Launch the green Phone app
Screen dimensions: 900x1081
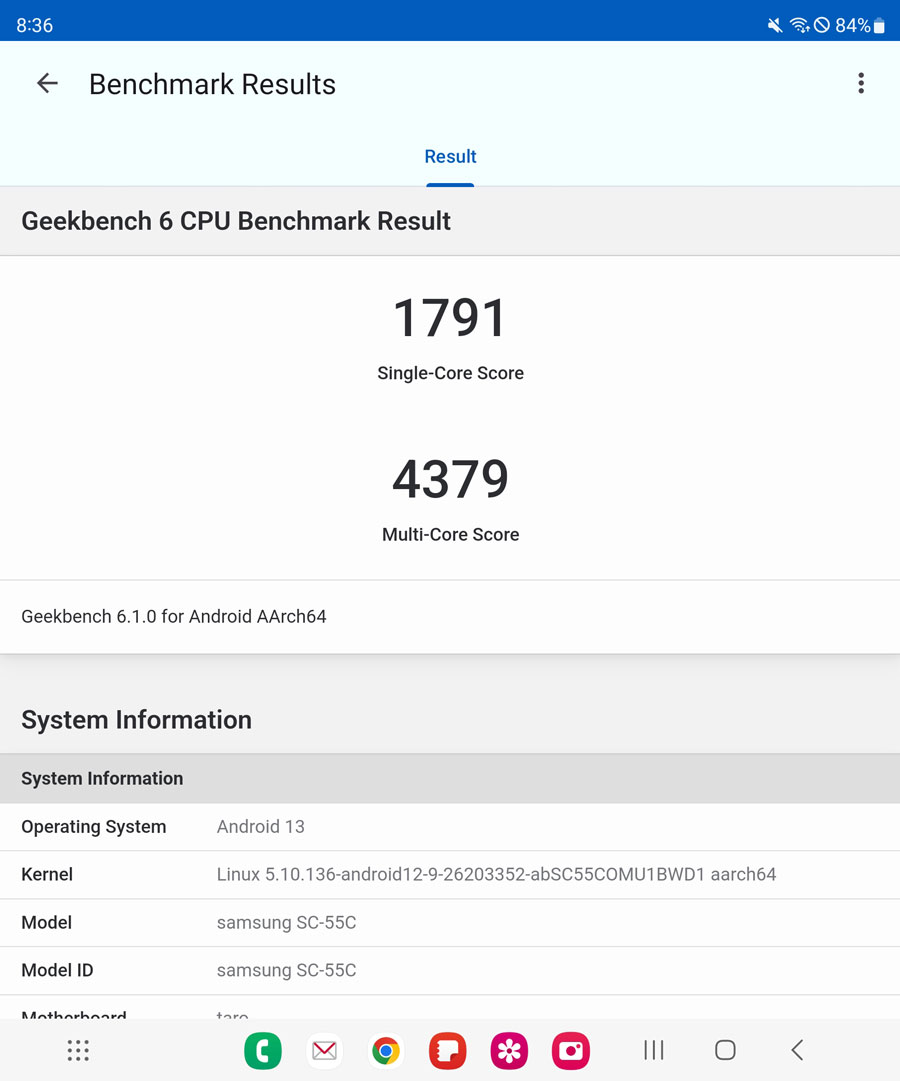click(x=263, y=1051)
